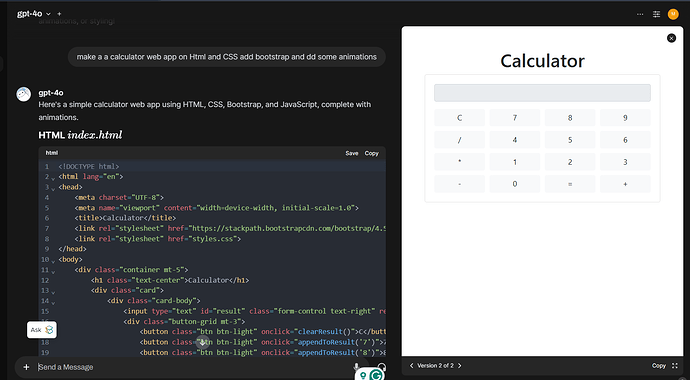Collapse the card div at line 13

(53, 292)
